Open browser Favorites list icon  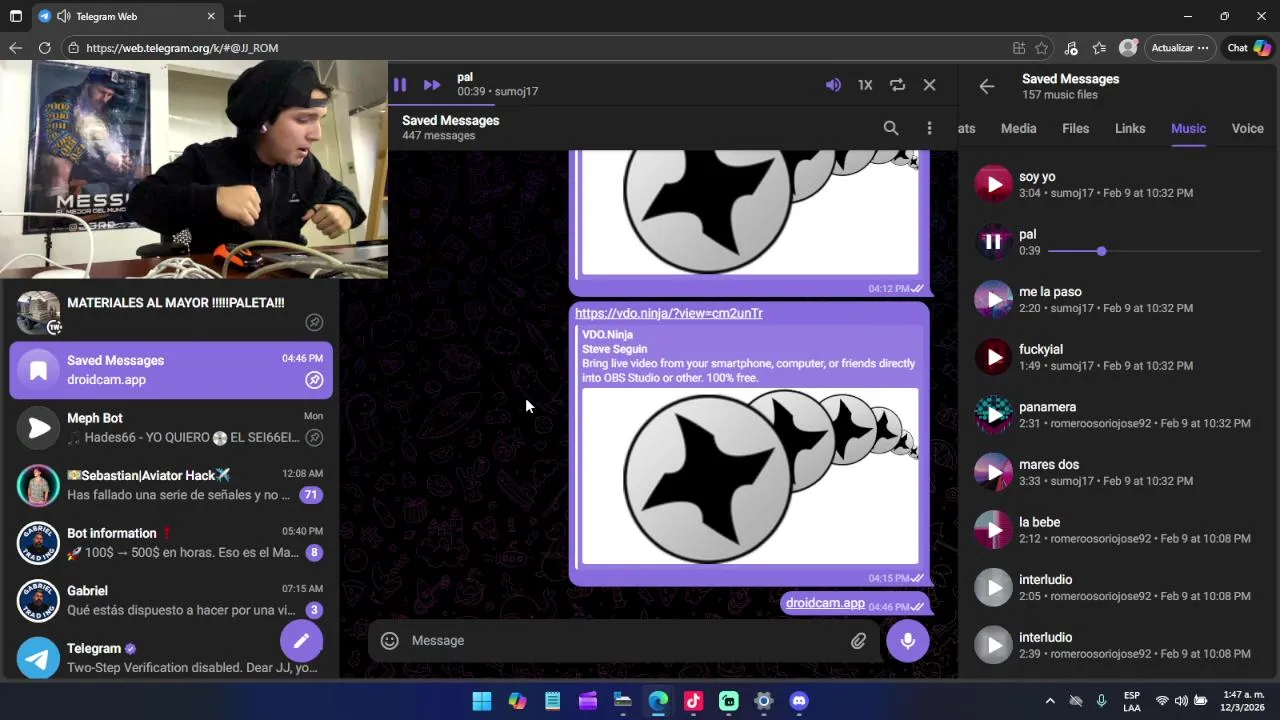(1099, 47)
